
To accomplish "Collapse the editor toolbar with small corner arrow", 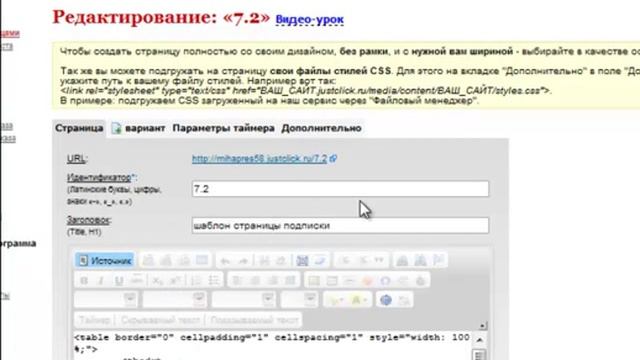I will pyautogui.click(x=483, y=326).
